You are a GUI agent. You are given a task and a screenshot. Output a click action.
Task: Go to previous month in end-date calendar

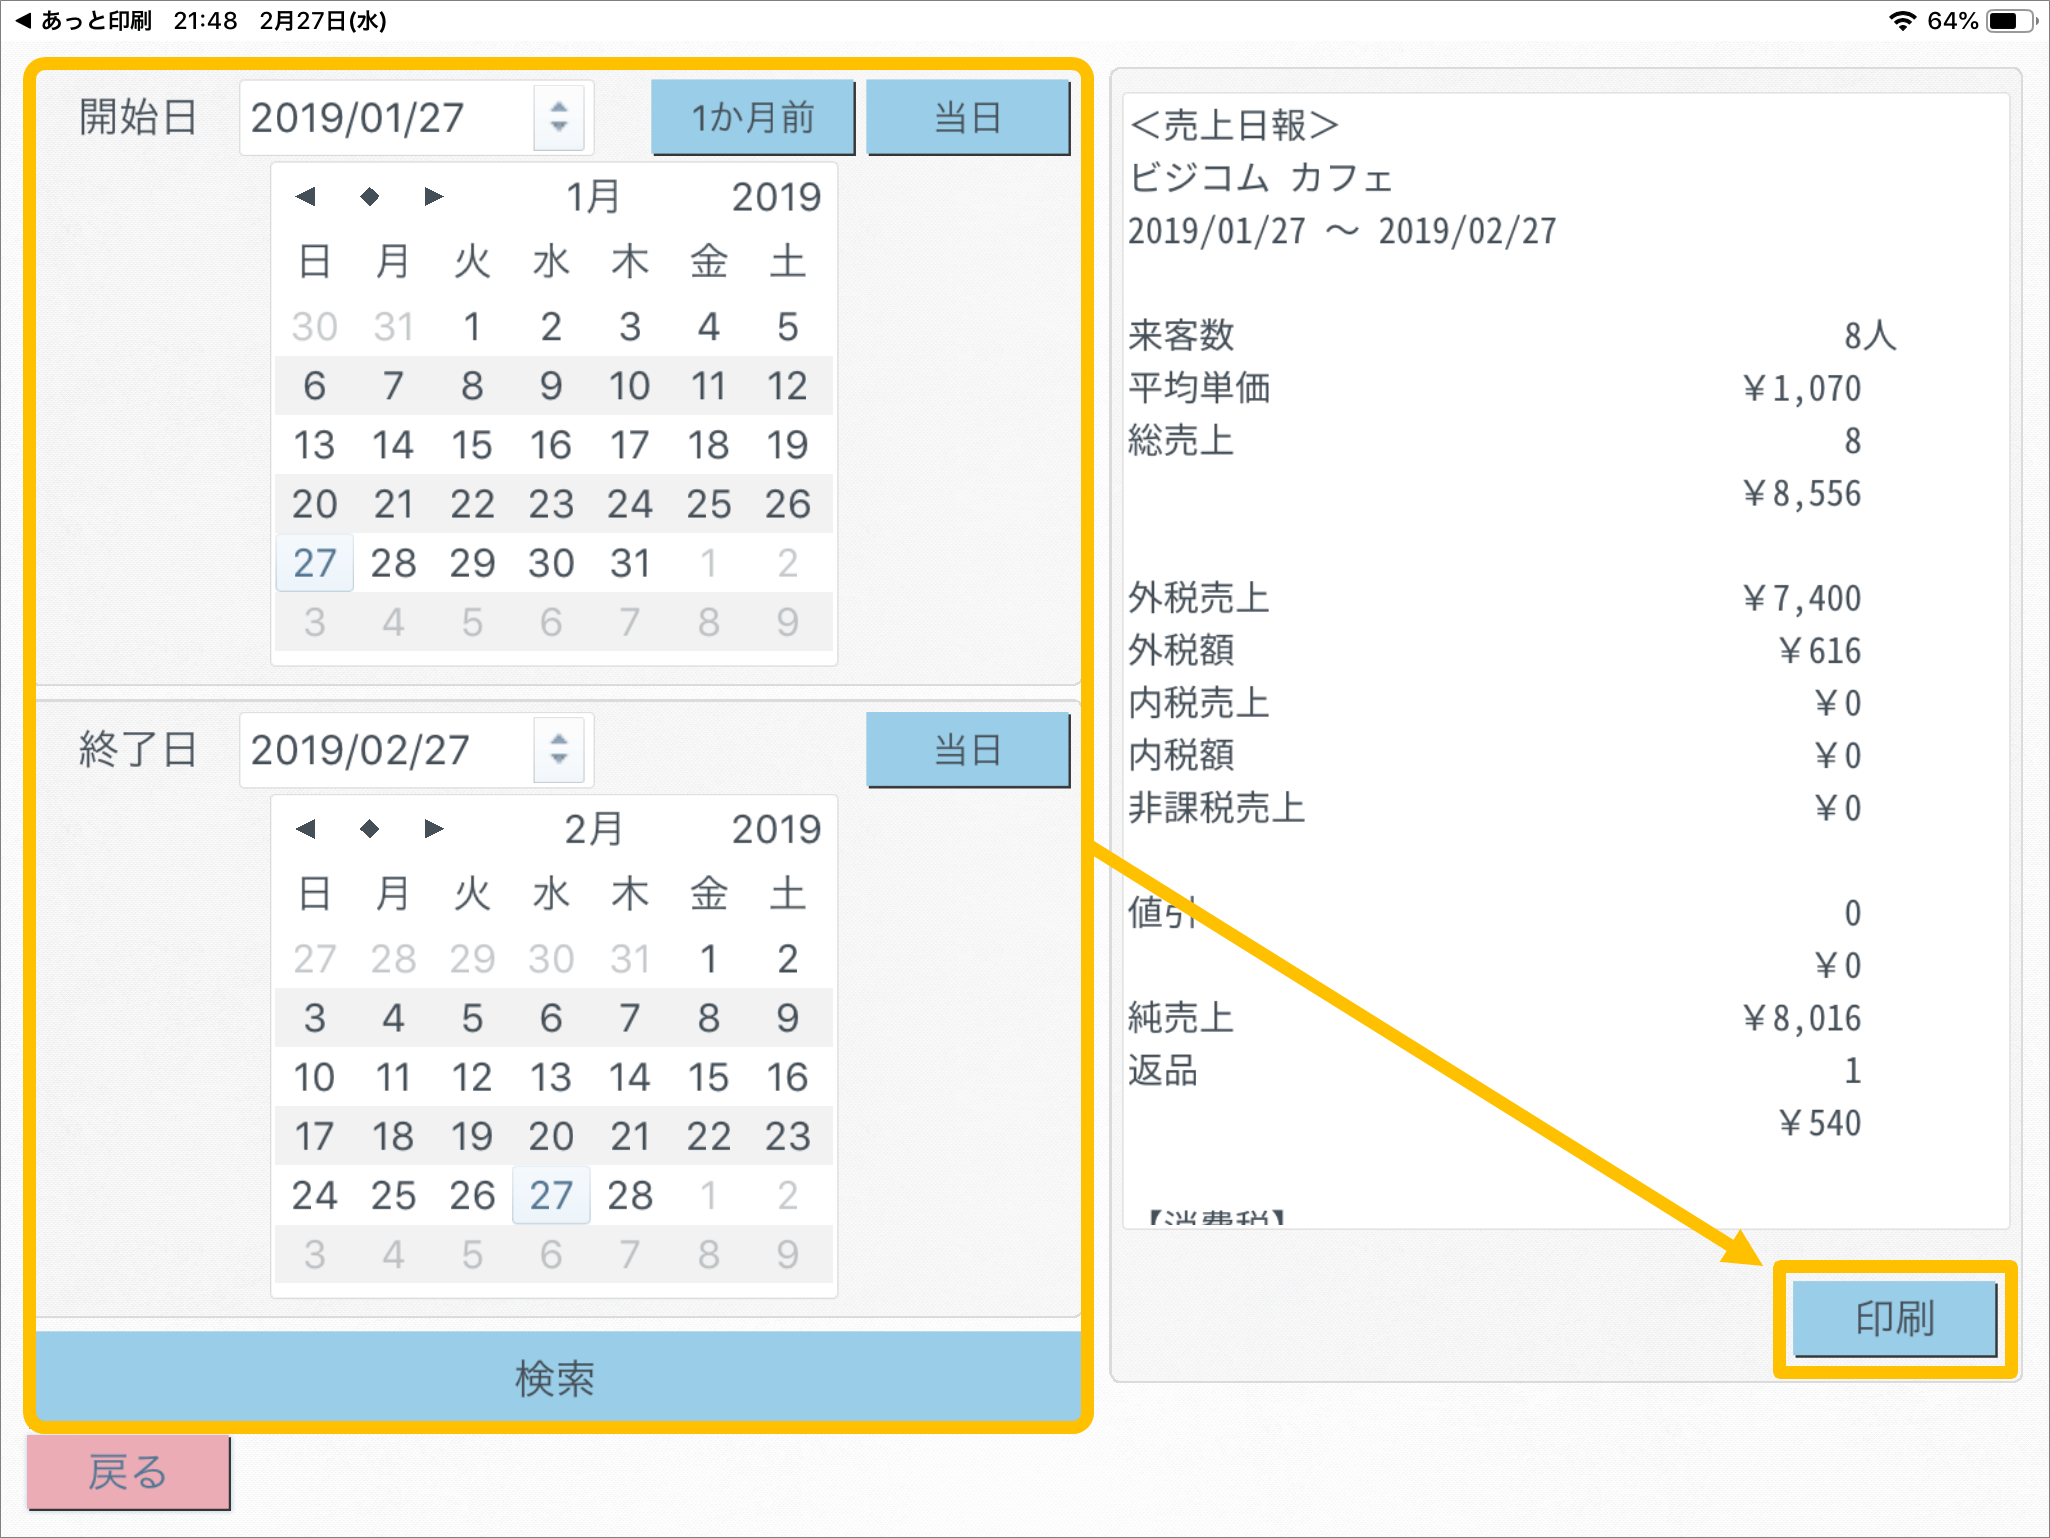click(306, 829)
